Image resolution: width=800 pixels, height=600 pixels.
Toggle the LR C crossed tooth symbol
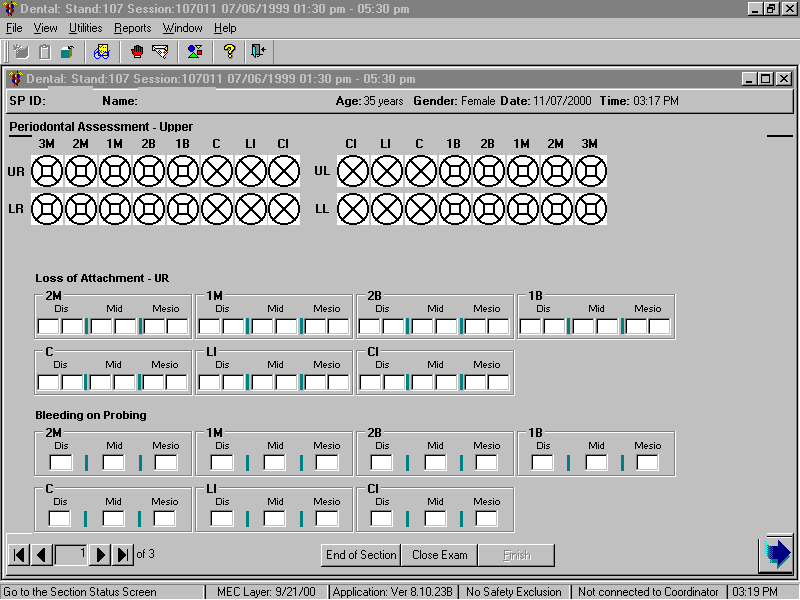coord(217,209)
